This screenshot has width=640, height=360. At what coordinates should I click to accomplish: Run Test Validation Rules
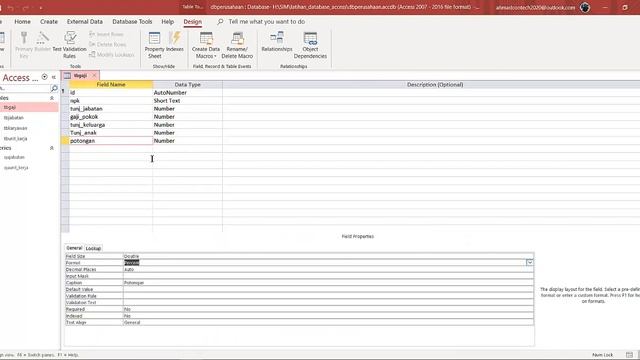[x=69, y=44]
